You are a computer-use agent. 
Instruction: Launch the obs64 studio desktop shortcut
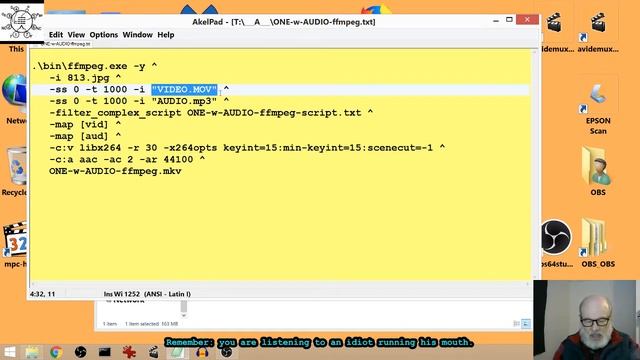pos(557,243)
